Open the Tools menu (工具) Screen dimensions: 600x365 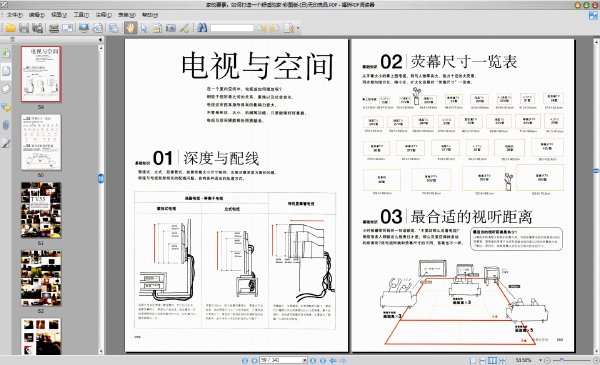81,15
